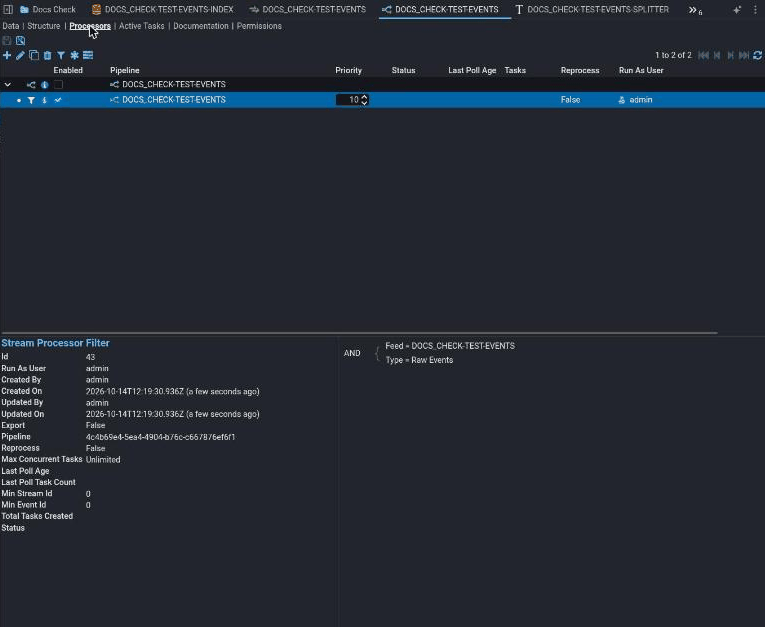Screen dimensions: 765x627
Task: Open the Active Tasks sub-tab
Action: coord(141,26)
